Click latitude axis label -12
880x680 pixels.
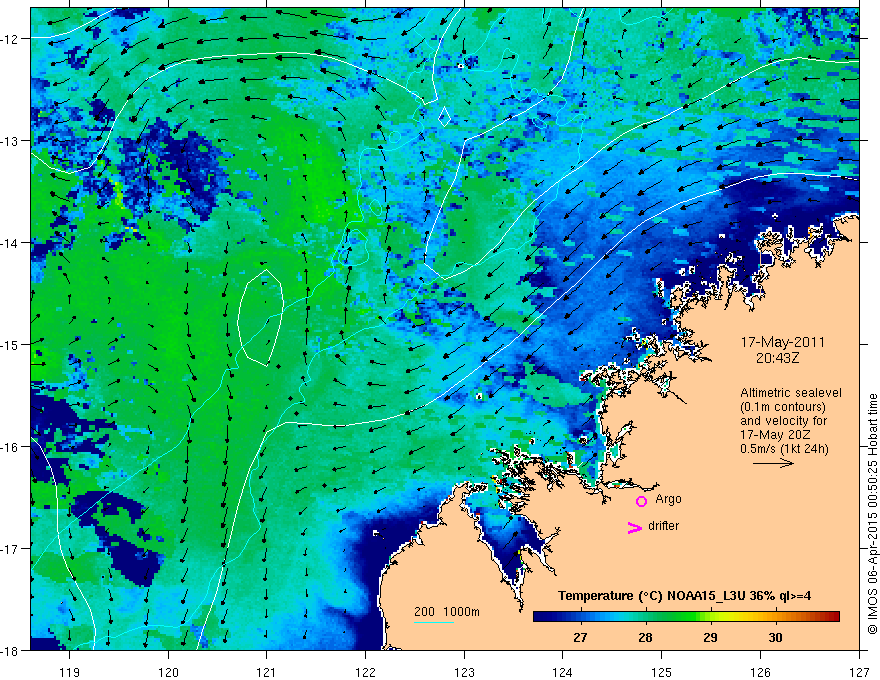(x=11, y=39)
